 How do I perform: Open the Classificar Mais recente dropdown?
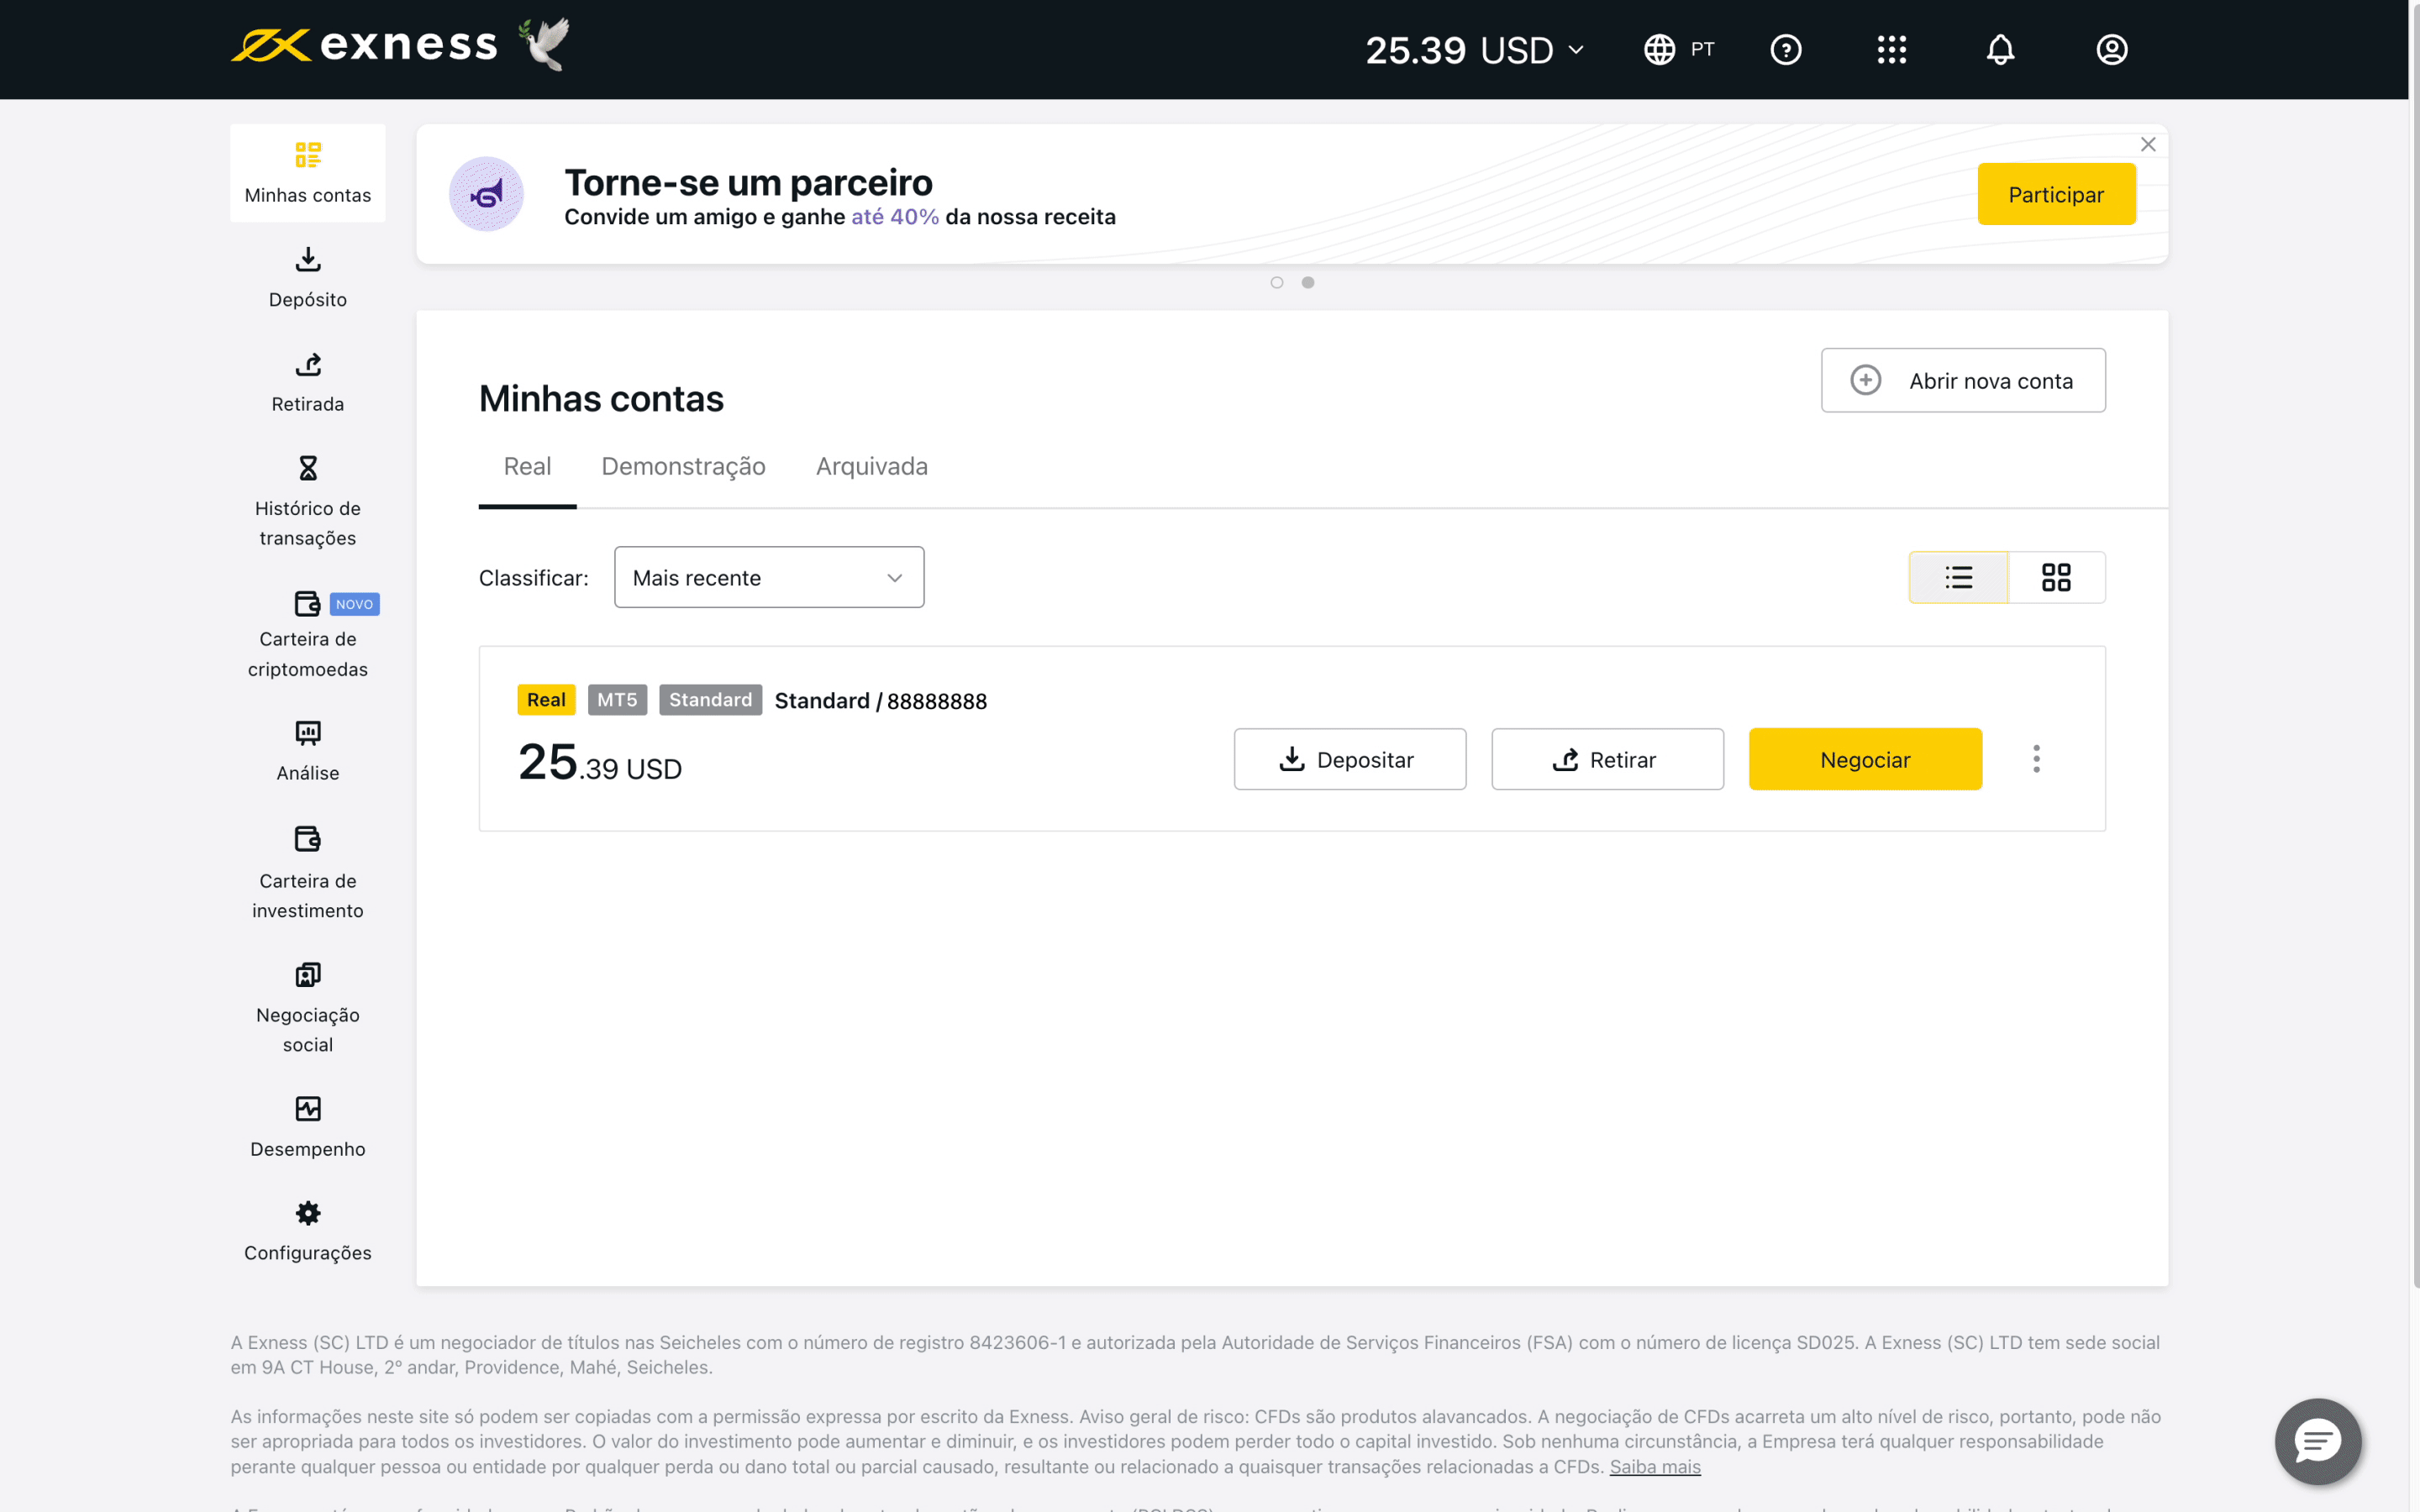(x=769, y=577)
